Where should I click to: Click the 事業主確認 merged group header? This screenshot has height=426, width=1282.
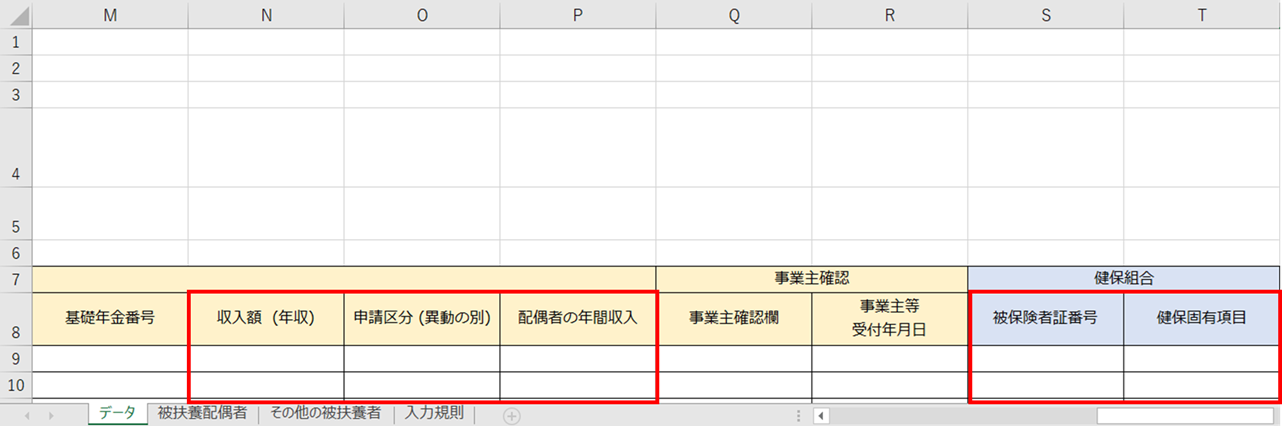pos(812,279)
